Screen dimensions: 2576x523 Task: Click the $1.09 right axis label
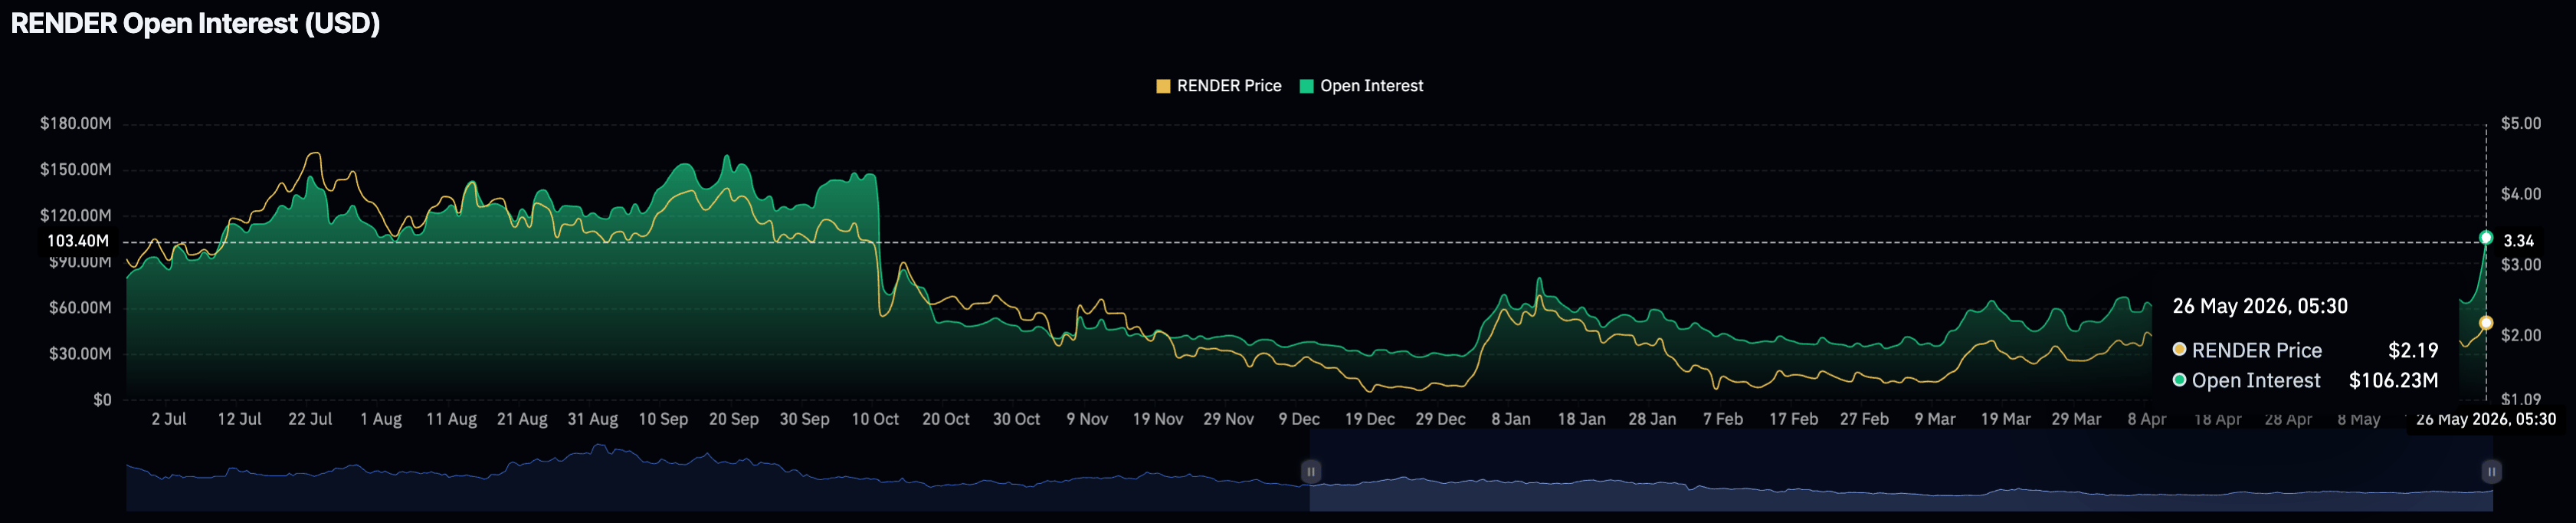[x=2520, y=399]
